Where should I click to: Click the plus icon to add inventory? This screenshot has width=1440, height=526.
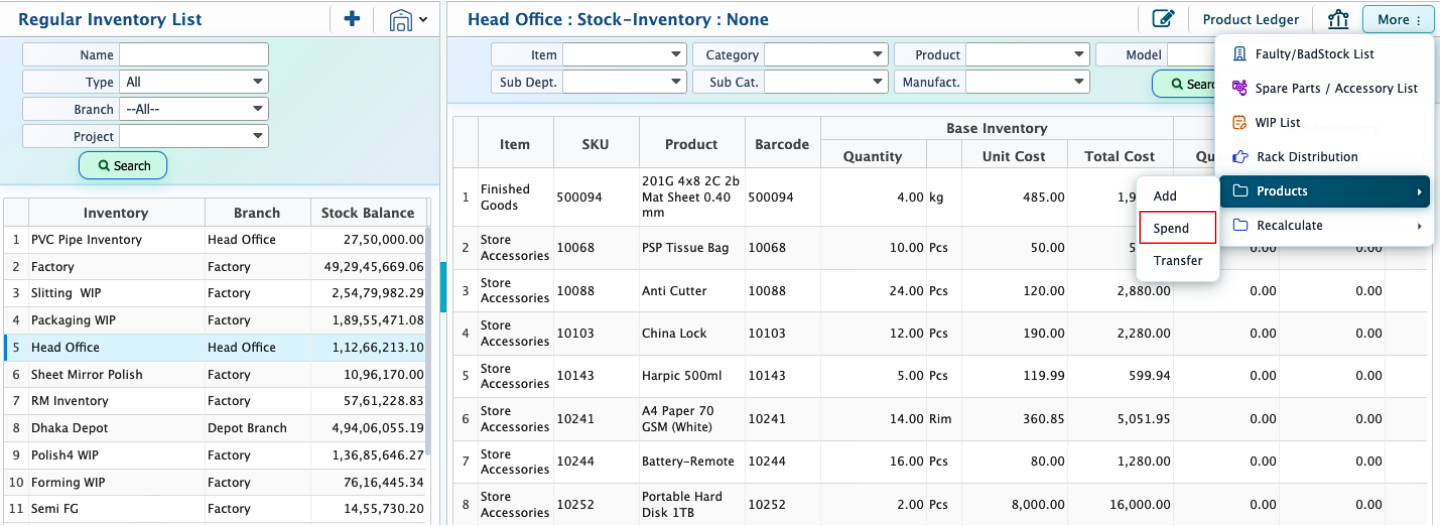tap(352, 19)
